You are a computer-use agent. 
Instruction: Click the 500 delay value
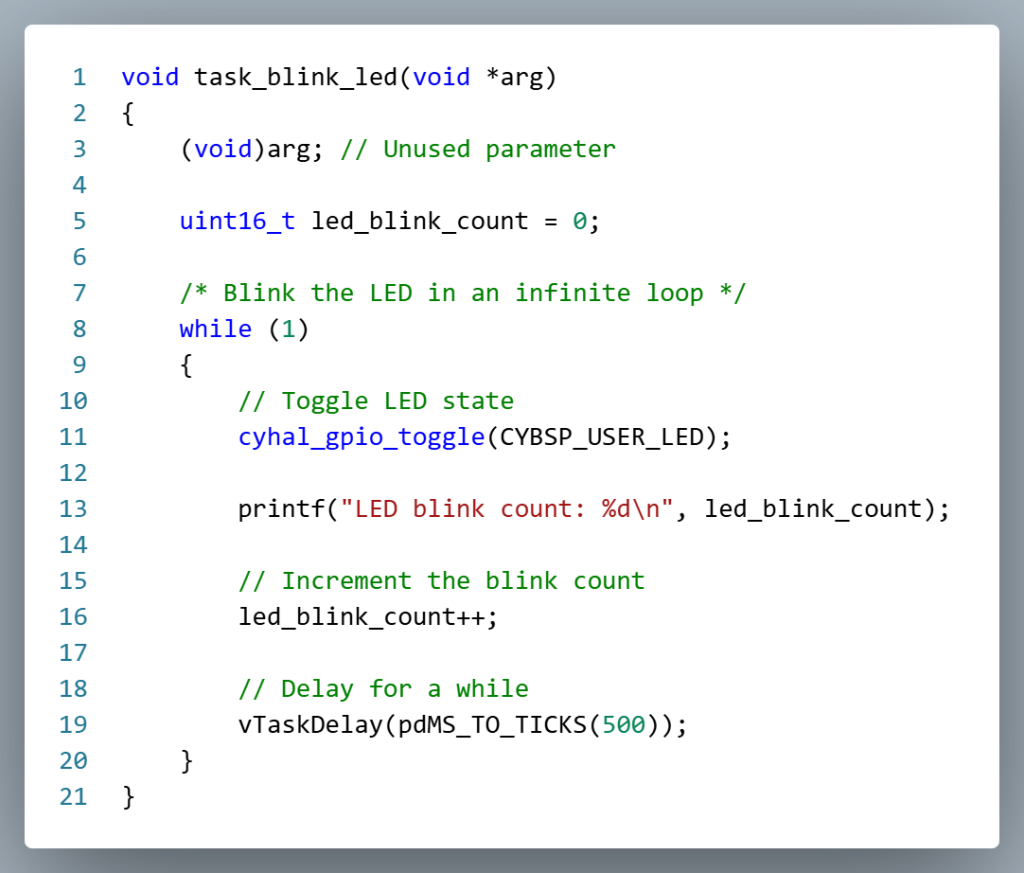click(624, 725)
